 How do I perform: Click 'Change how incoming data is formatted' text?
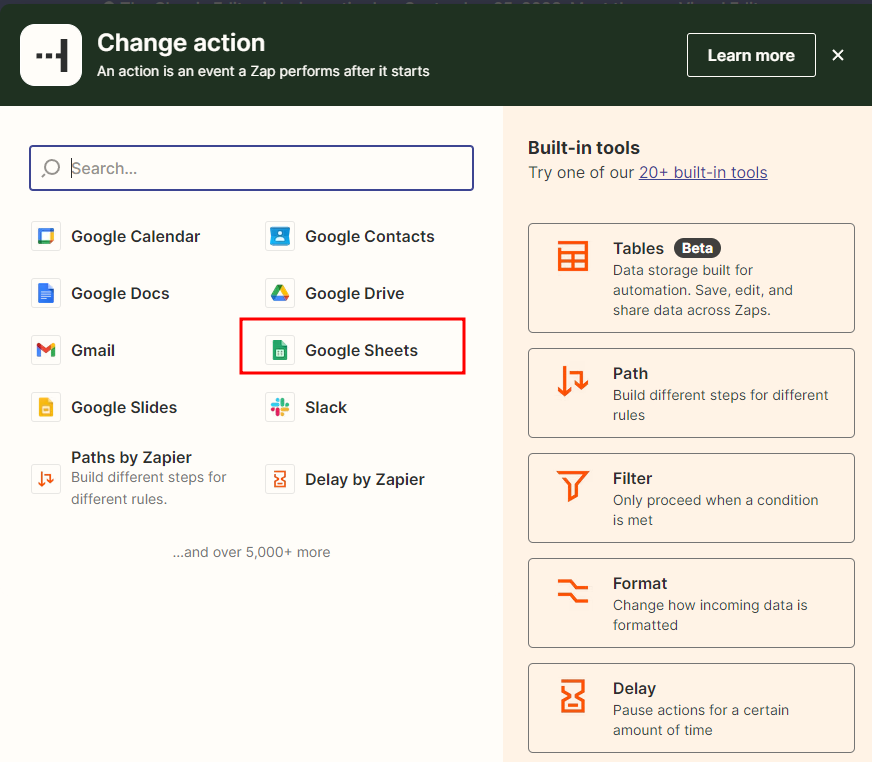point(710,615)
